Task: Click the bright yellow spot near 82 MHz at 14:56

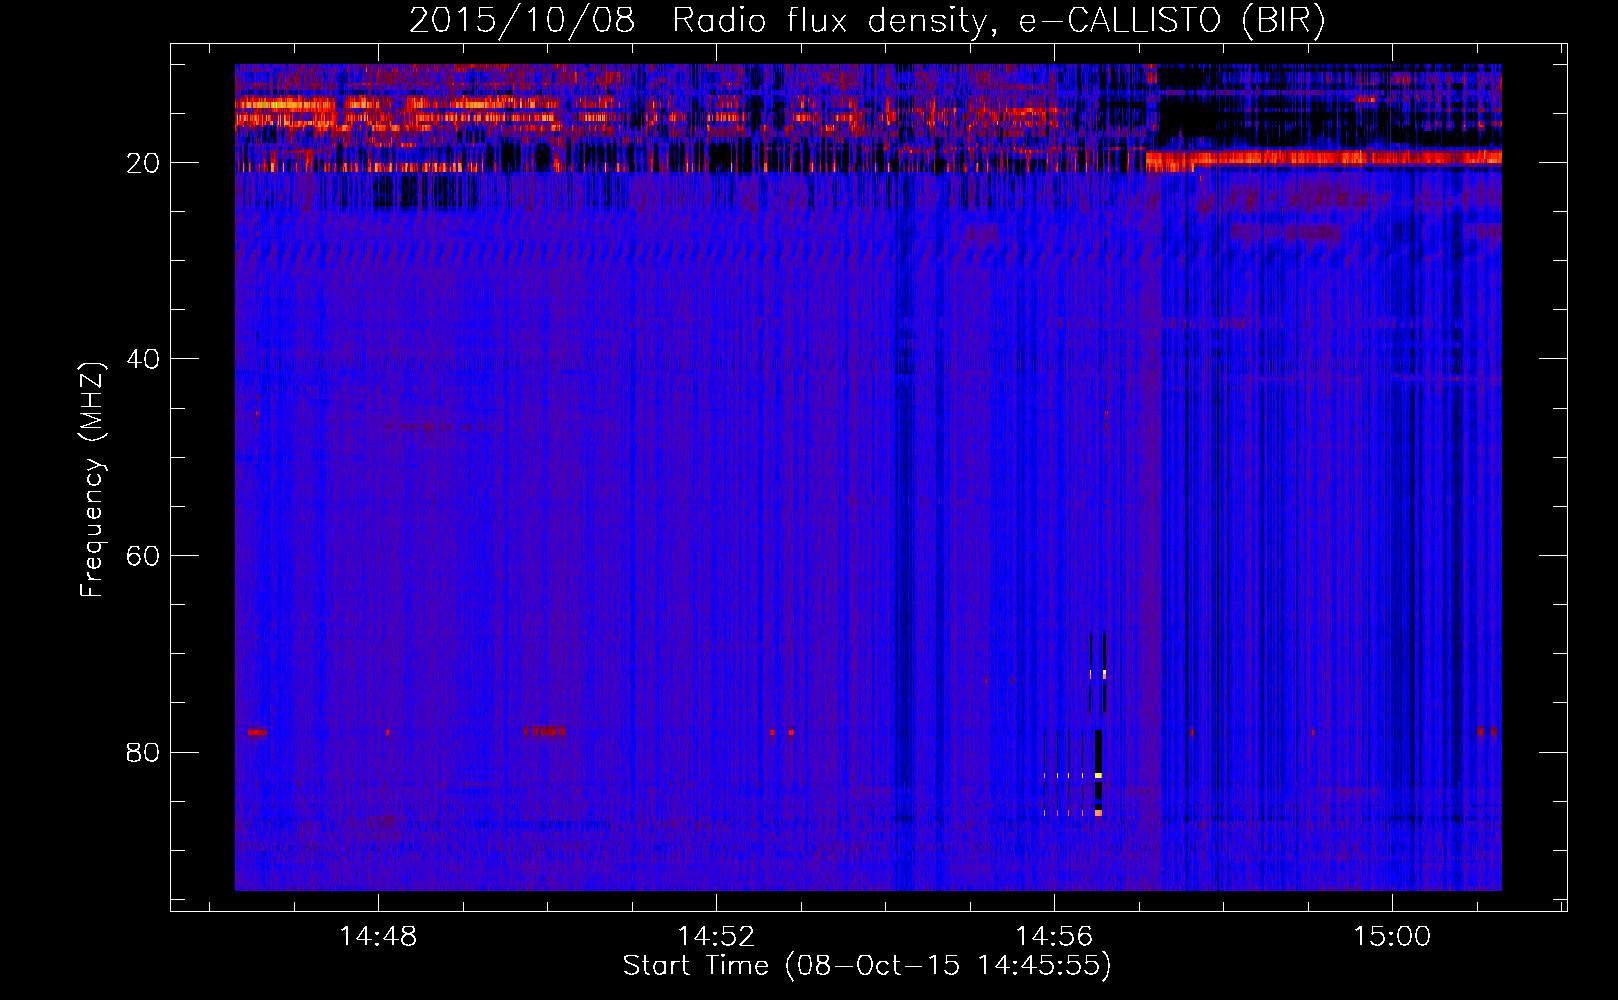Action: 1098,775
